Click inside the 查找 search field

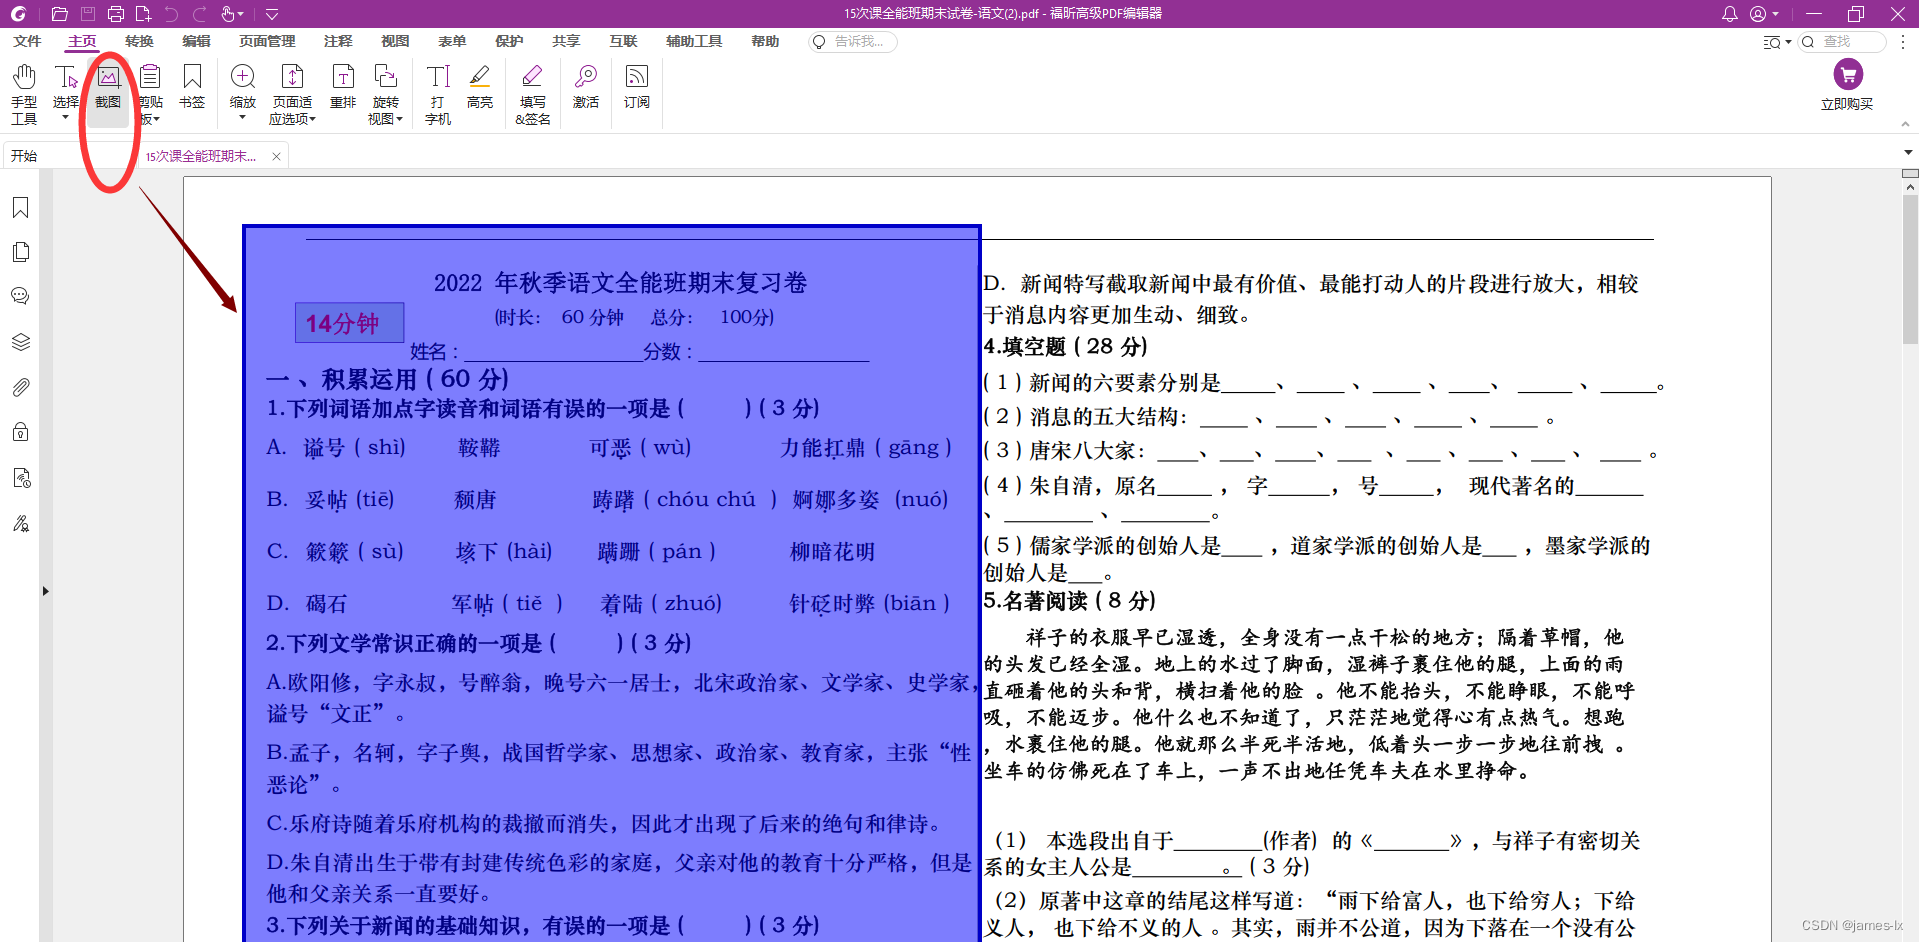[1848, 41]
